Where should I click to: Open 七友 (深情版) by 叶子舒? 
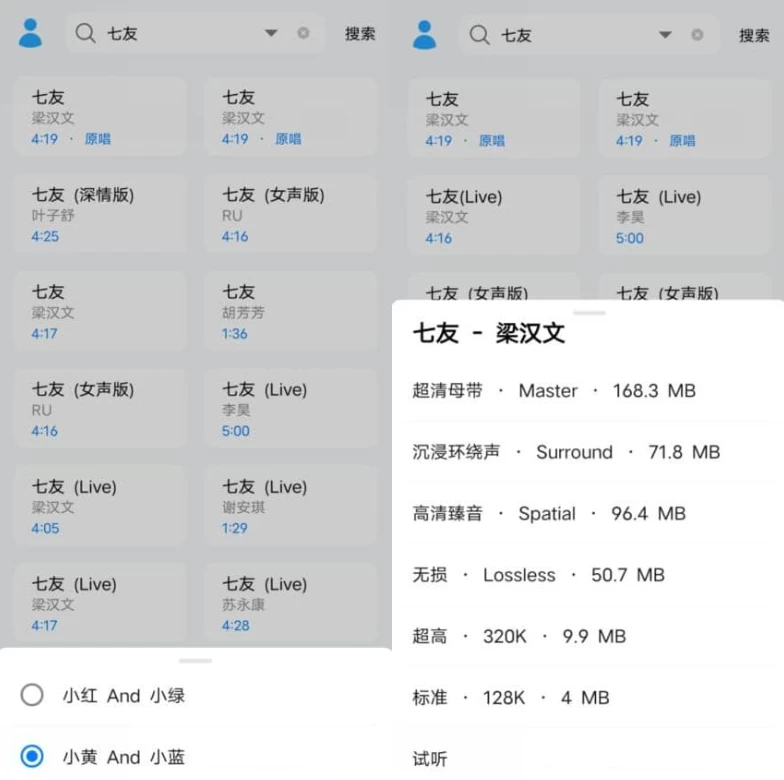point(100,214)
